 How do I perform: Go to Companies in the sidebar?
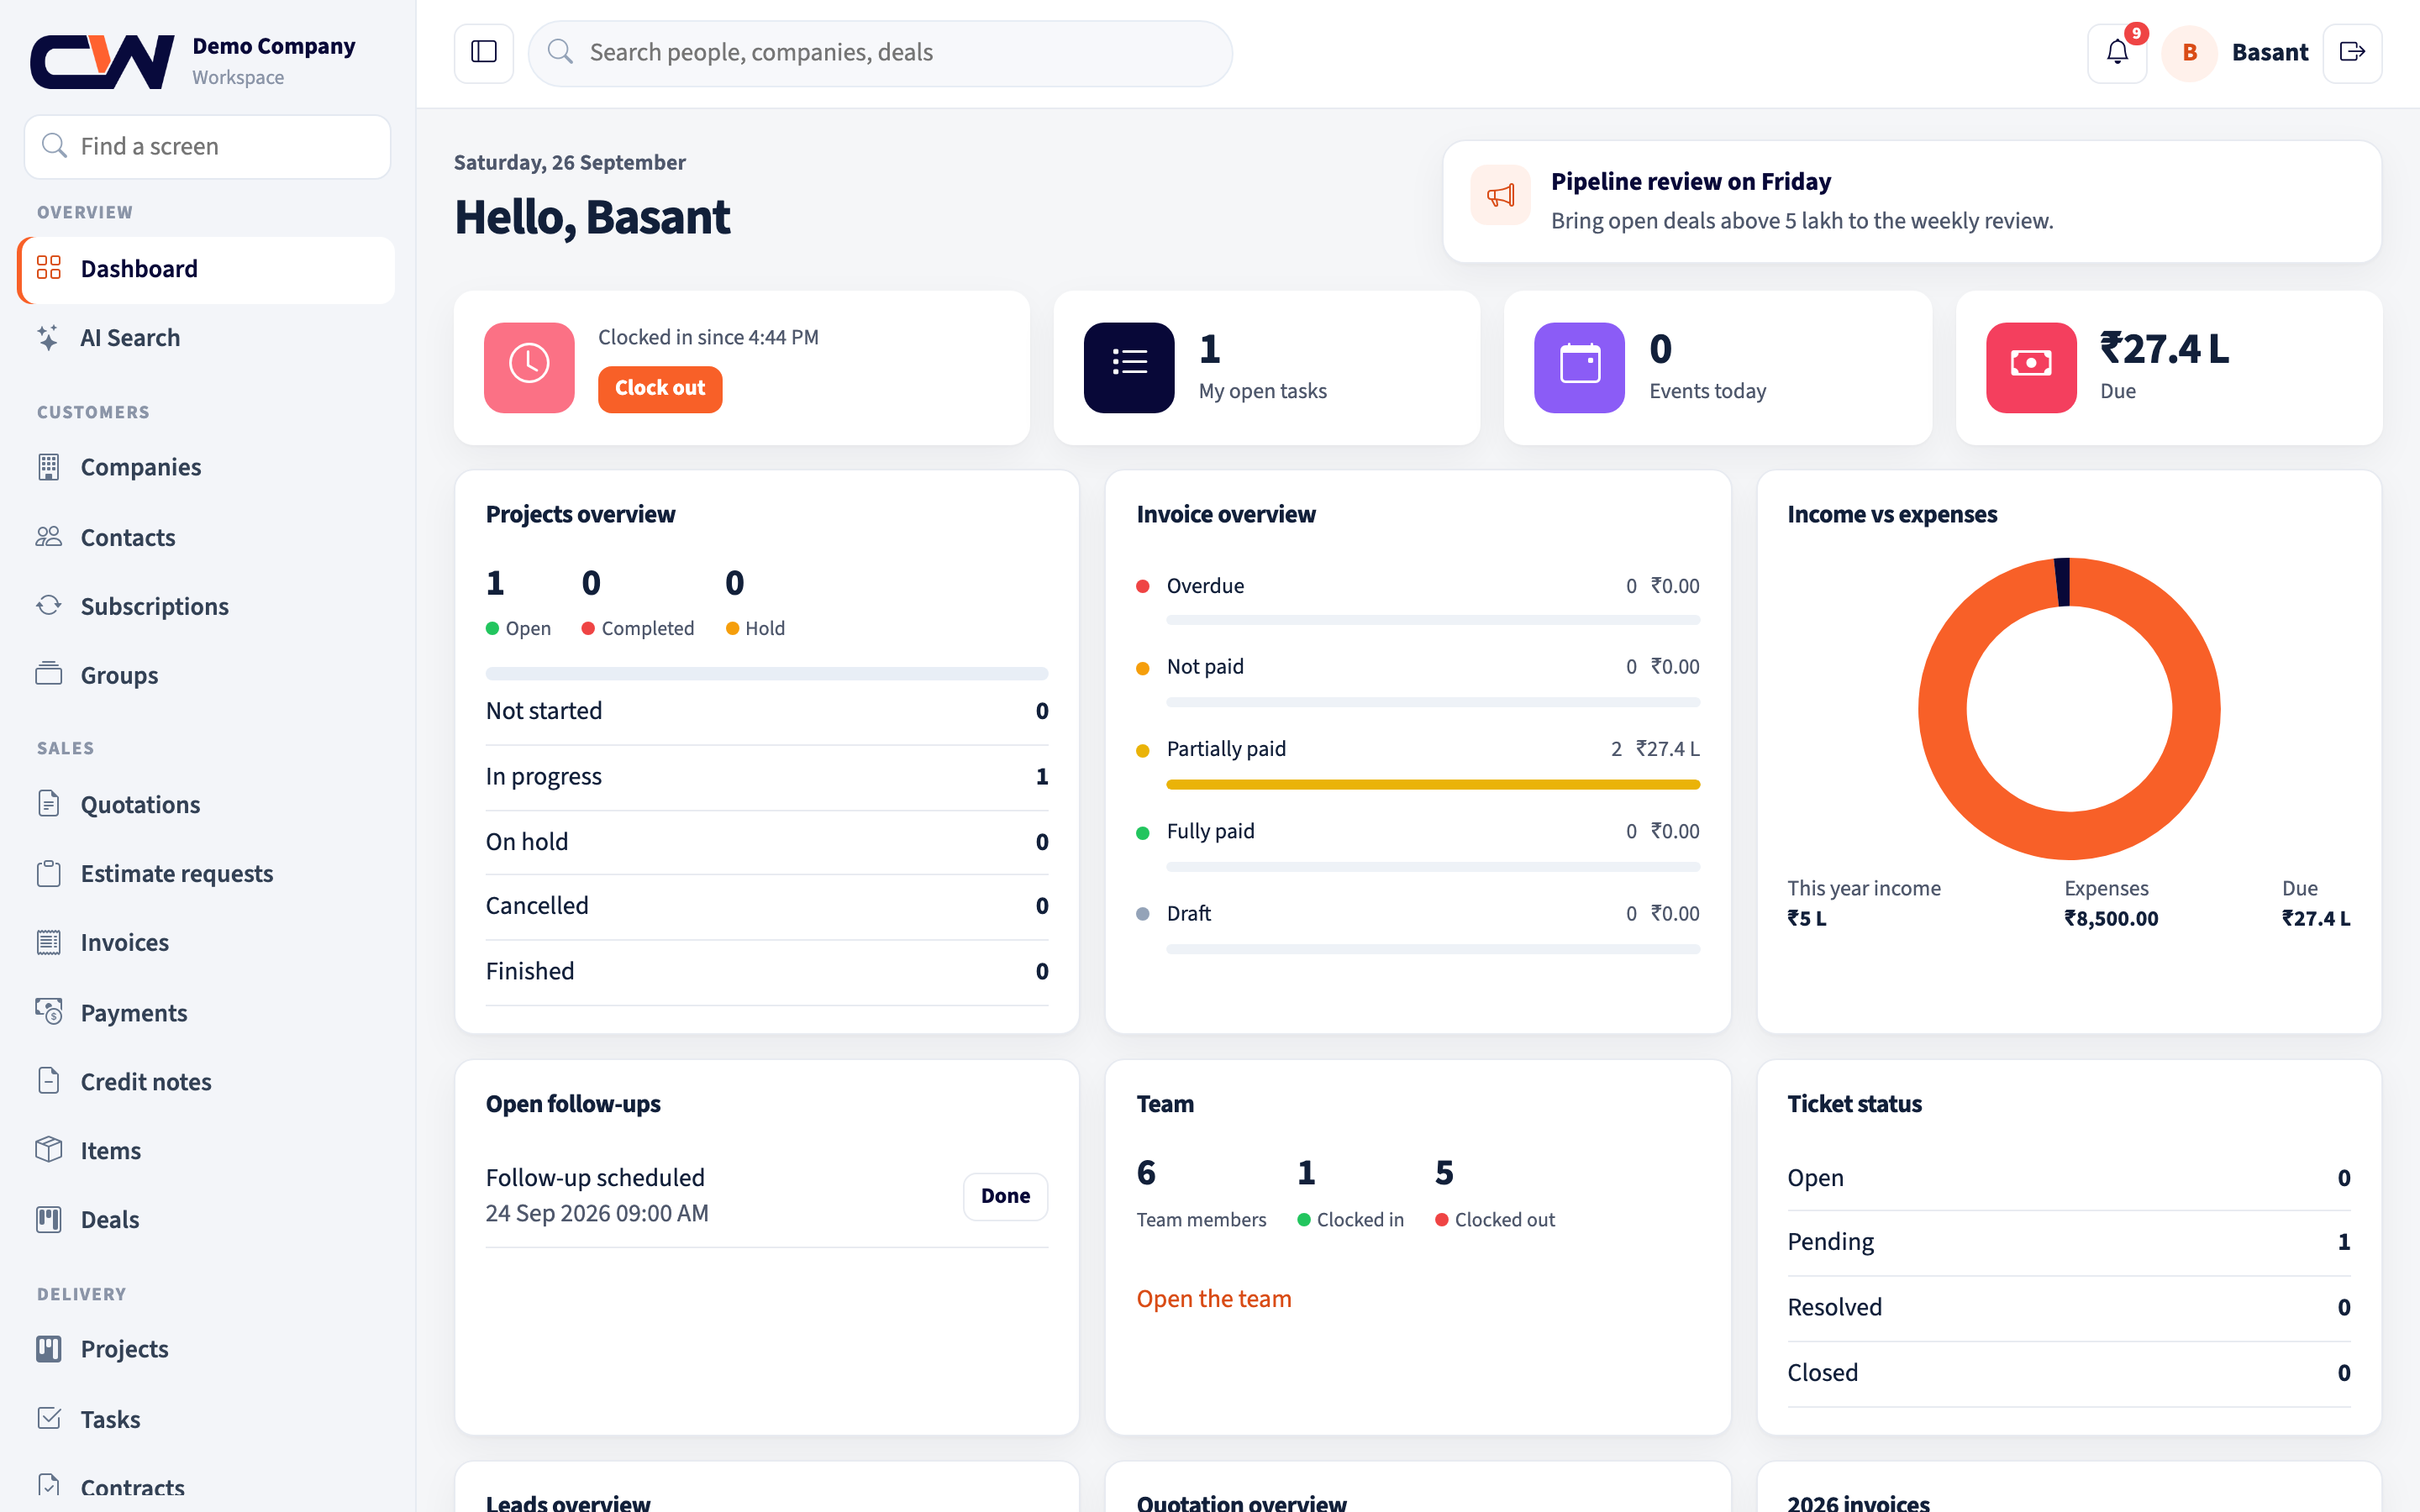point(206,467)
